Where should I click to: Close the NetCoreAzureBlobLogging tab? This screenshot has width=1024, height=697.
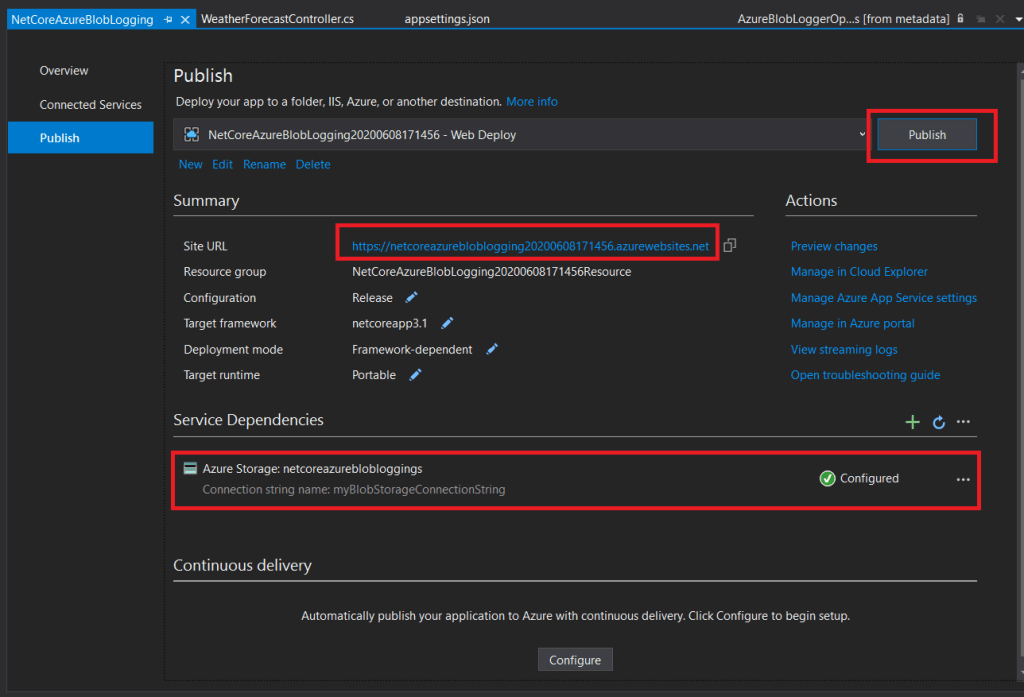(x=185, y=19)
